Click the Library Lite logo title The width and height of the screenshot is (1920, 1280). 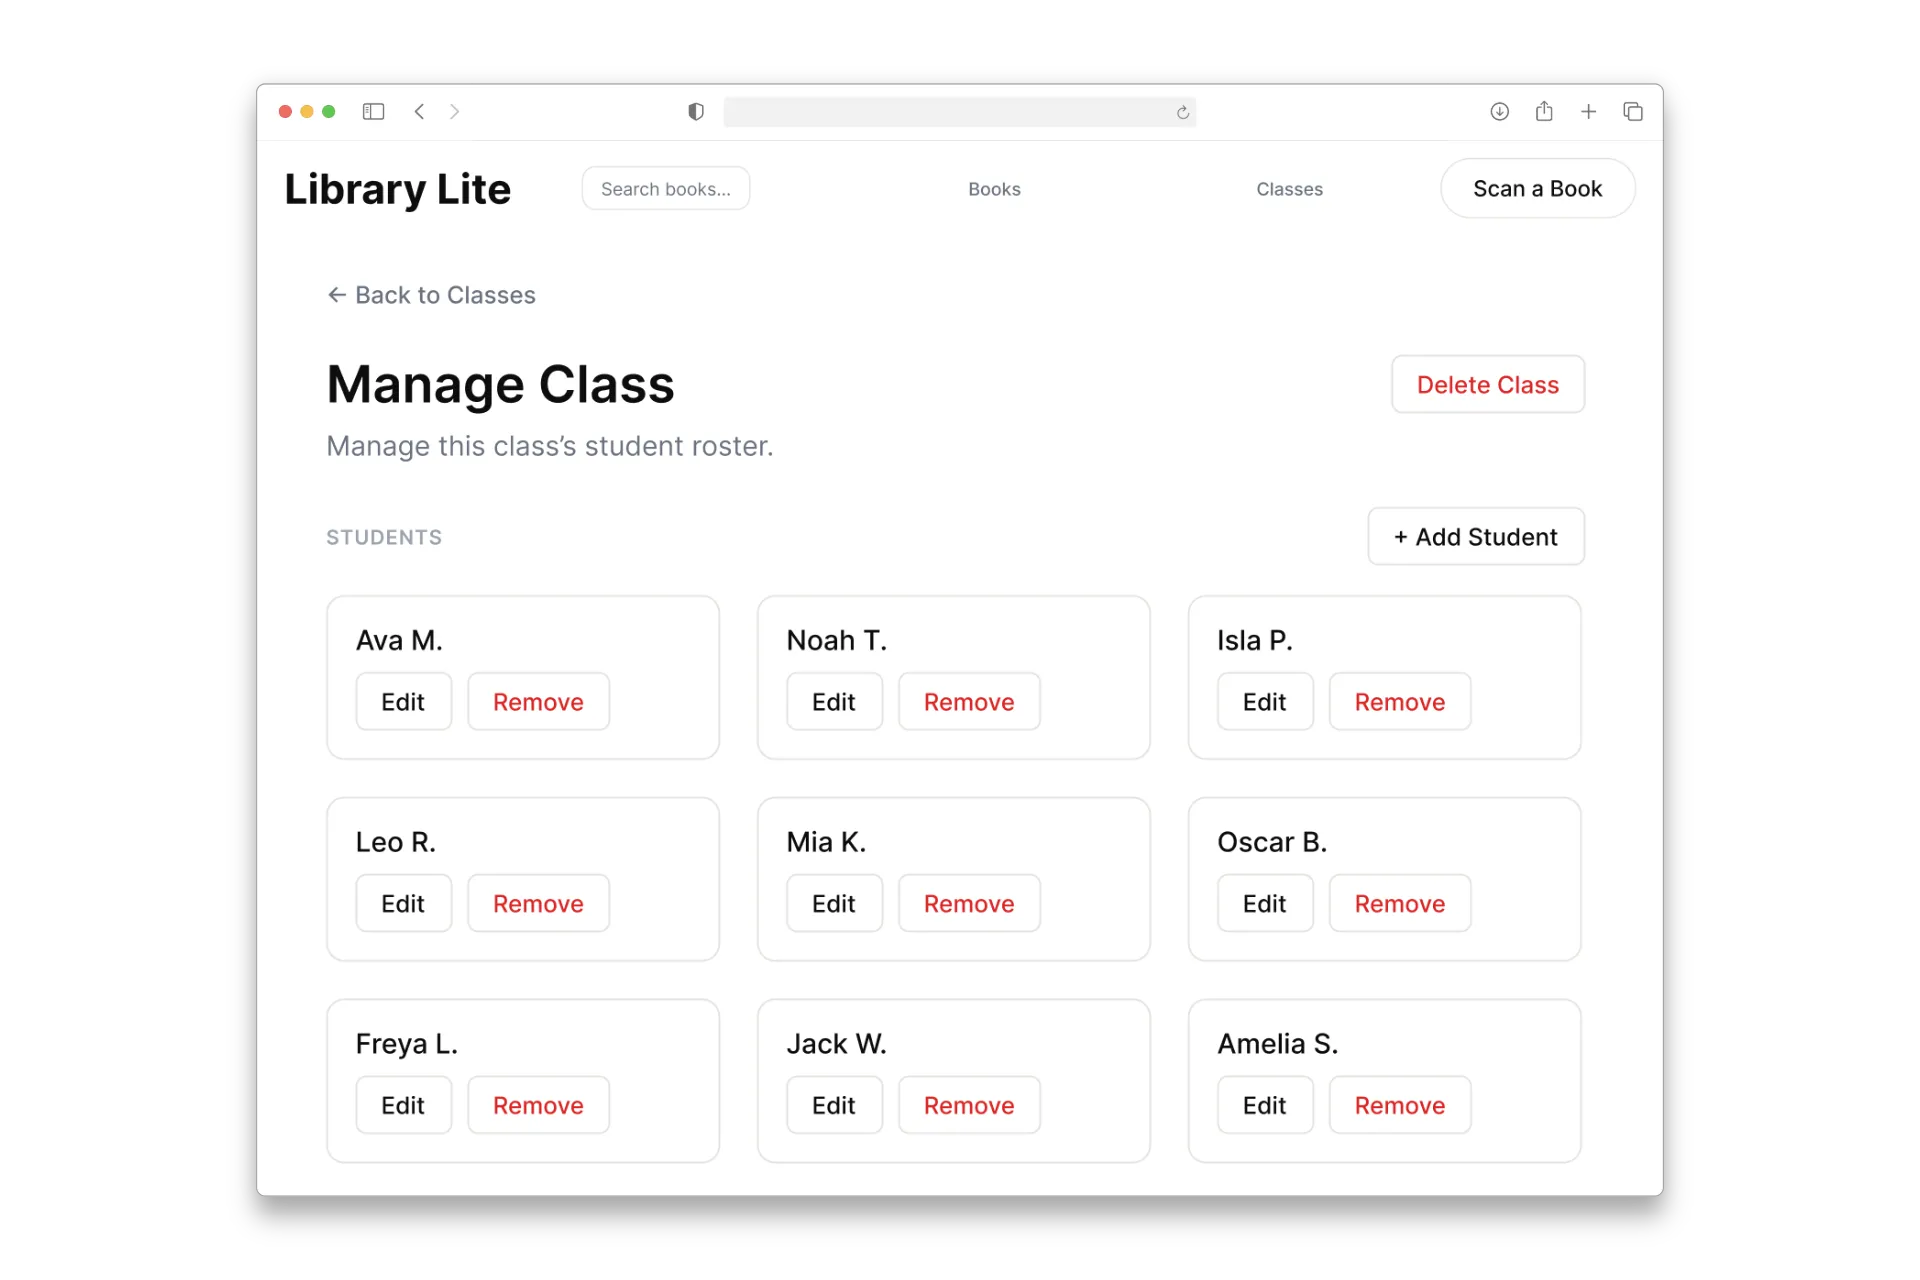pyautogui.click(x=397, y=189)
